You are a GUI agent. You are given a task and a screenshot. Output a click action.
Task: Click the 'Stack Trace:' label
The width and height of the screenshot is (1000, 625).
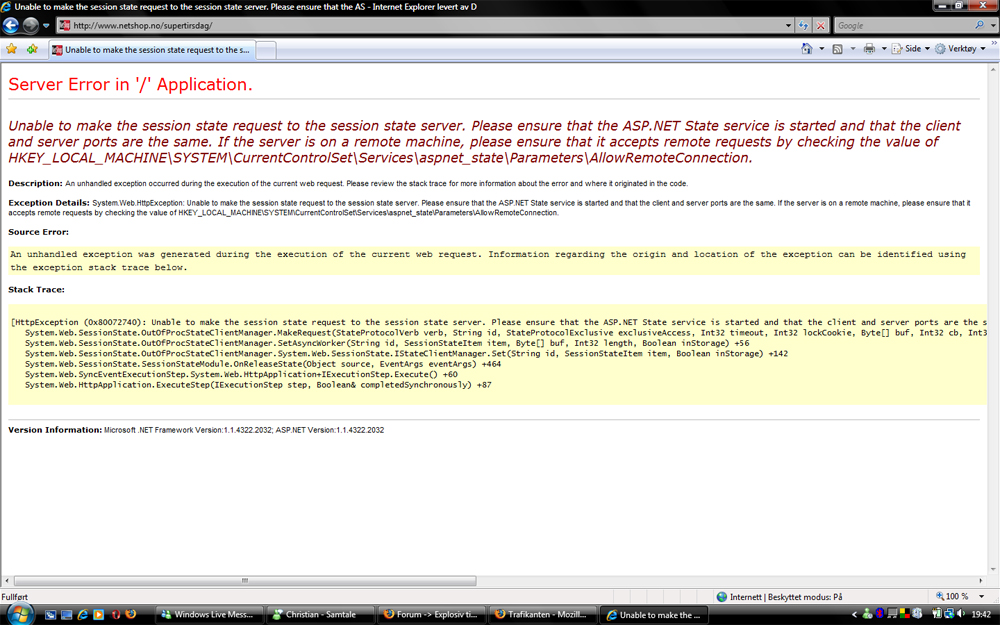[36, 290]
